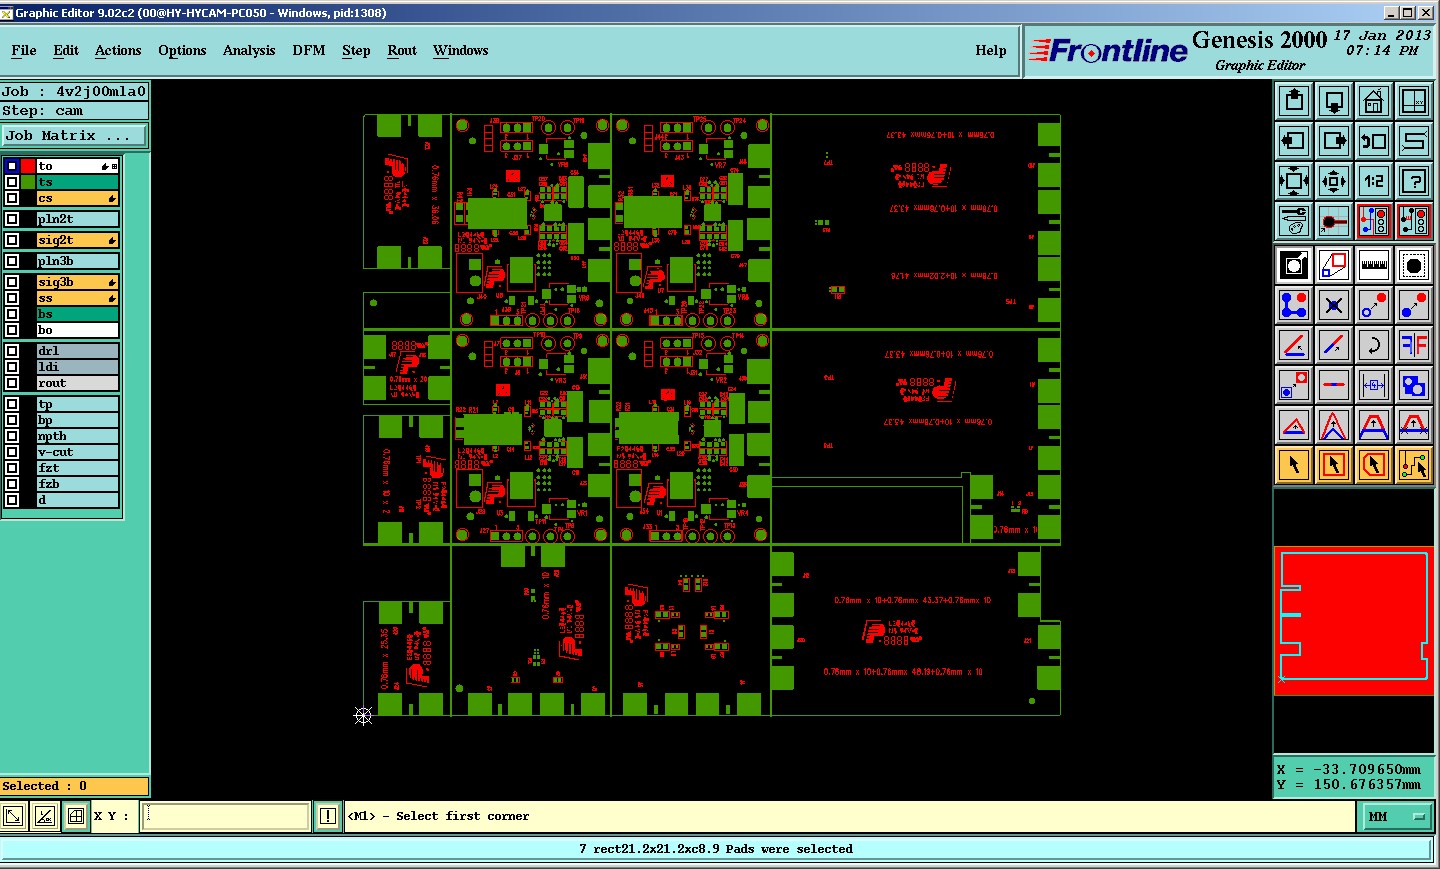The height and width of the screenshot is (869, 1440).
Task: Click the previous view icon
Action: pyautogui.click(x=1374, y=141)
